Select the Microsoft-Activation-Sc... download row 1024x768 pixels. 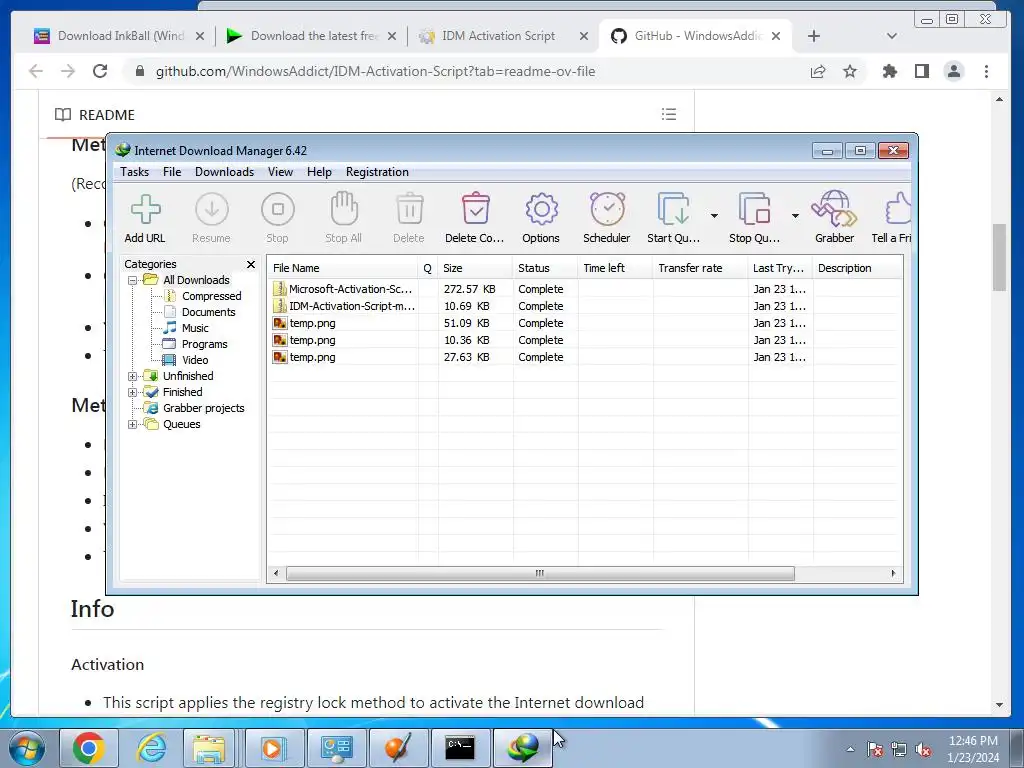(x=584, y=289)
